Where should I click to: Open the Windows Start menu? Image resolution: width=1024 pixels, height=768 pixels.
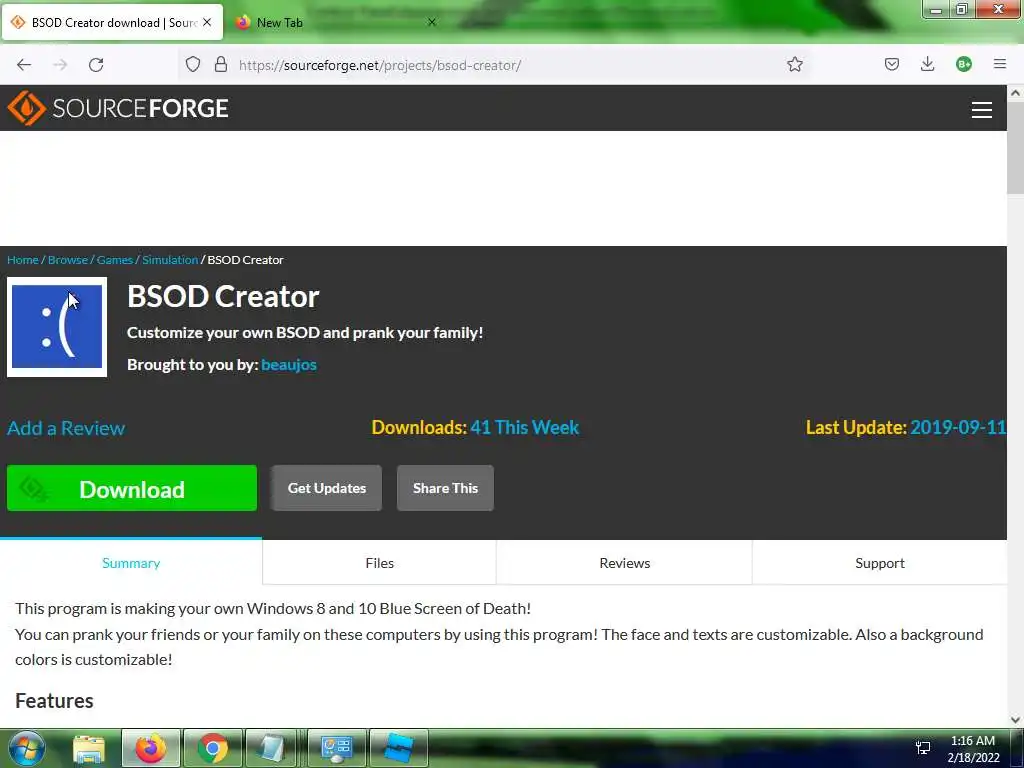27,748
